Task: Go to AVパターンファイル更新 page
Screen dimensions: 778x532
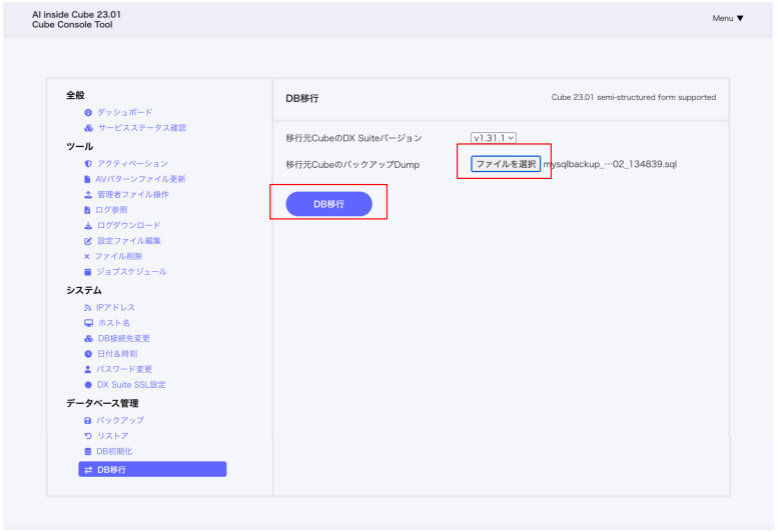Action: (x=141, y=179)
